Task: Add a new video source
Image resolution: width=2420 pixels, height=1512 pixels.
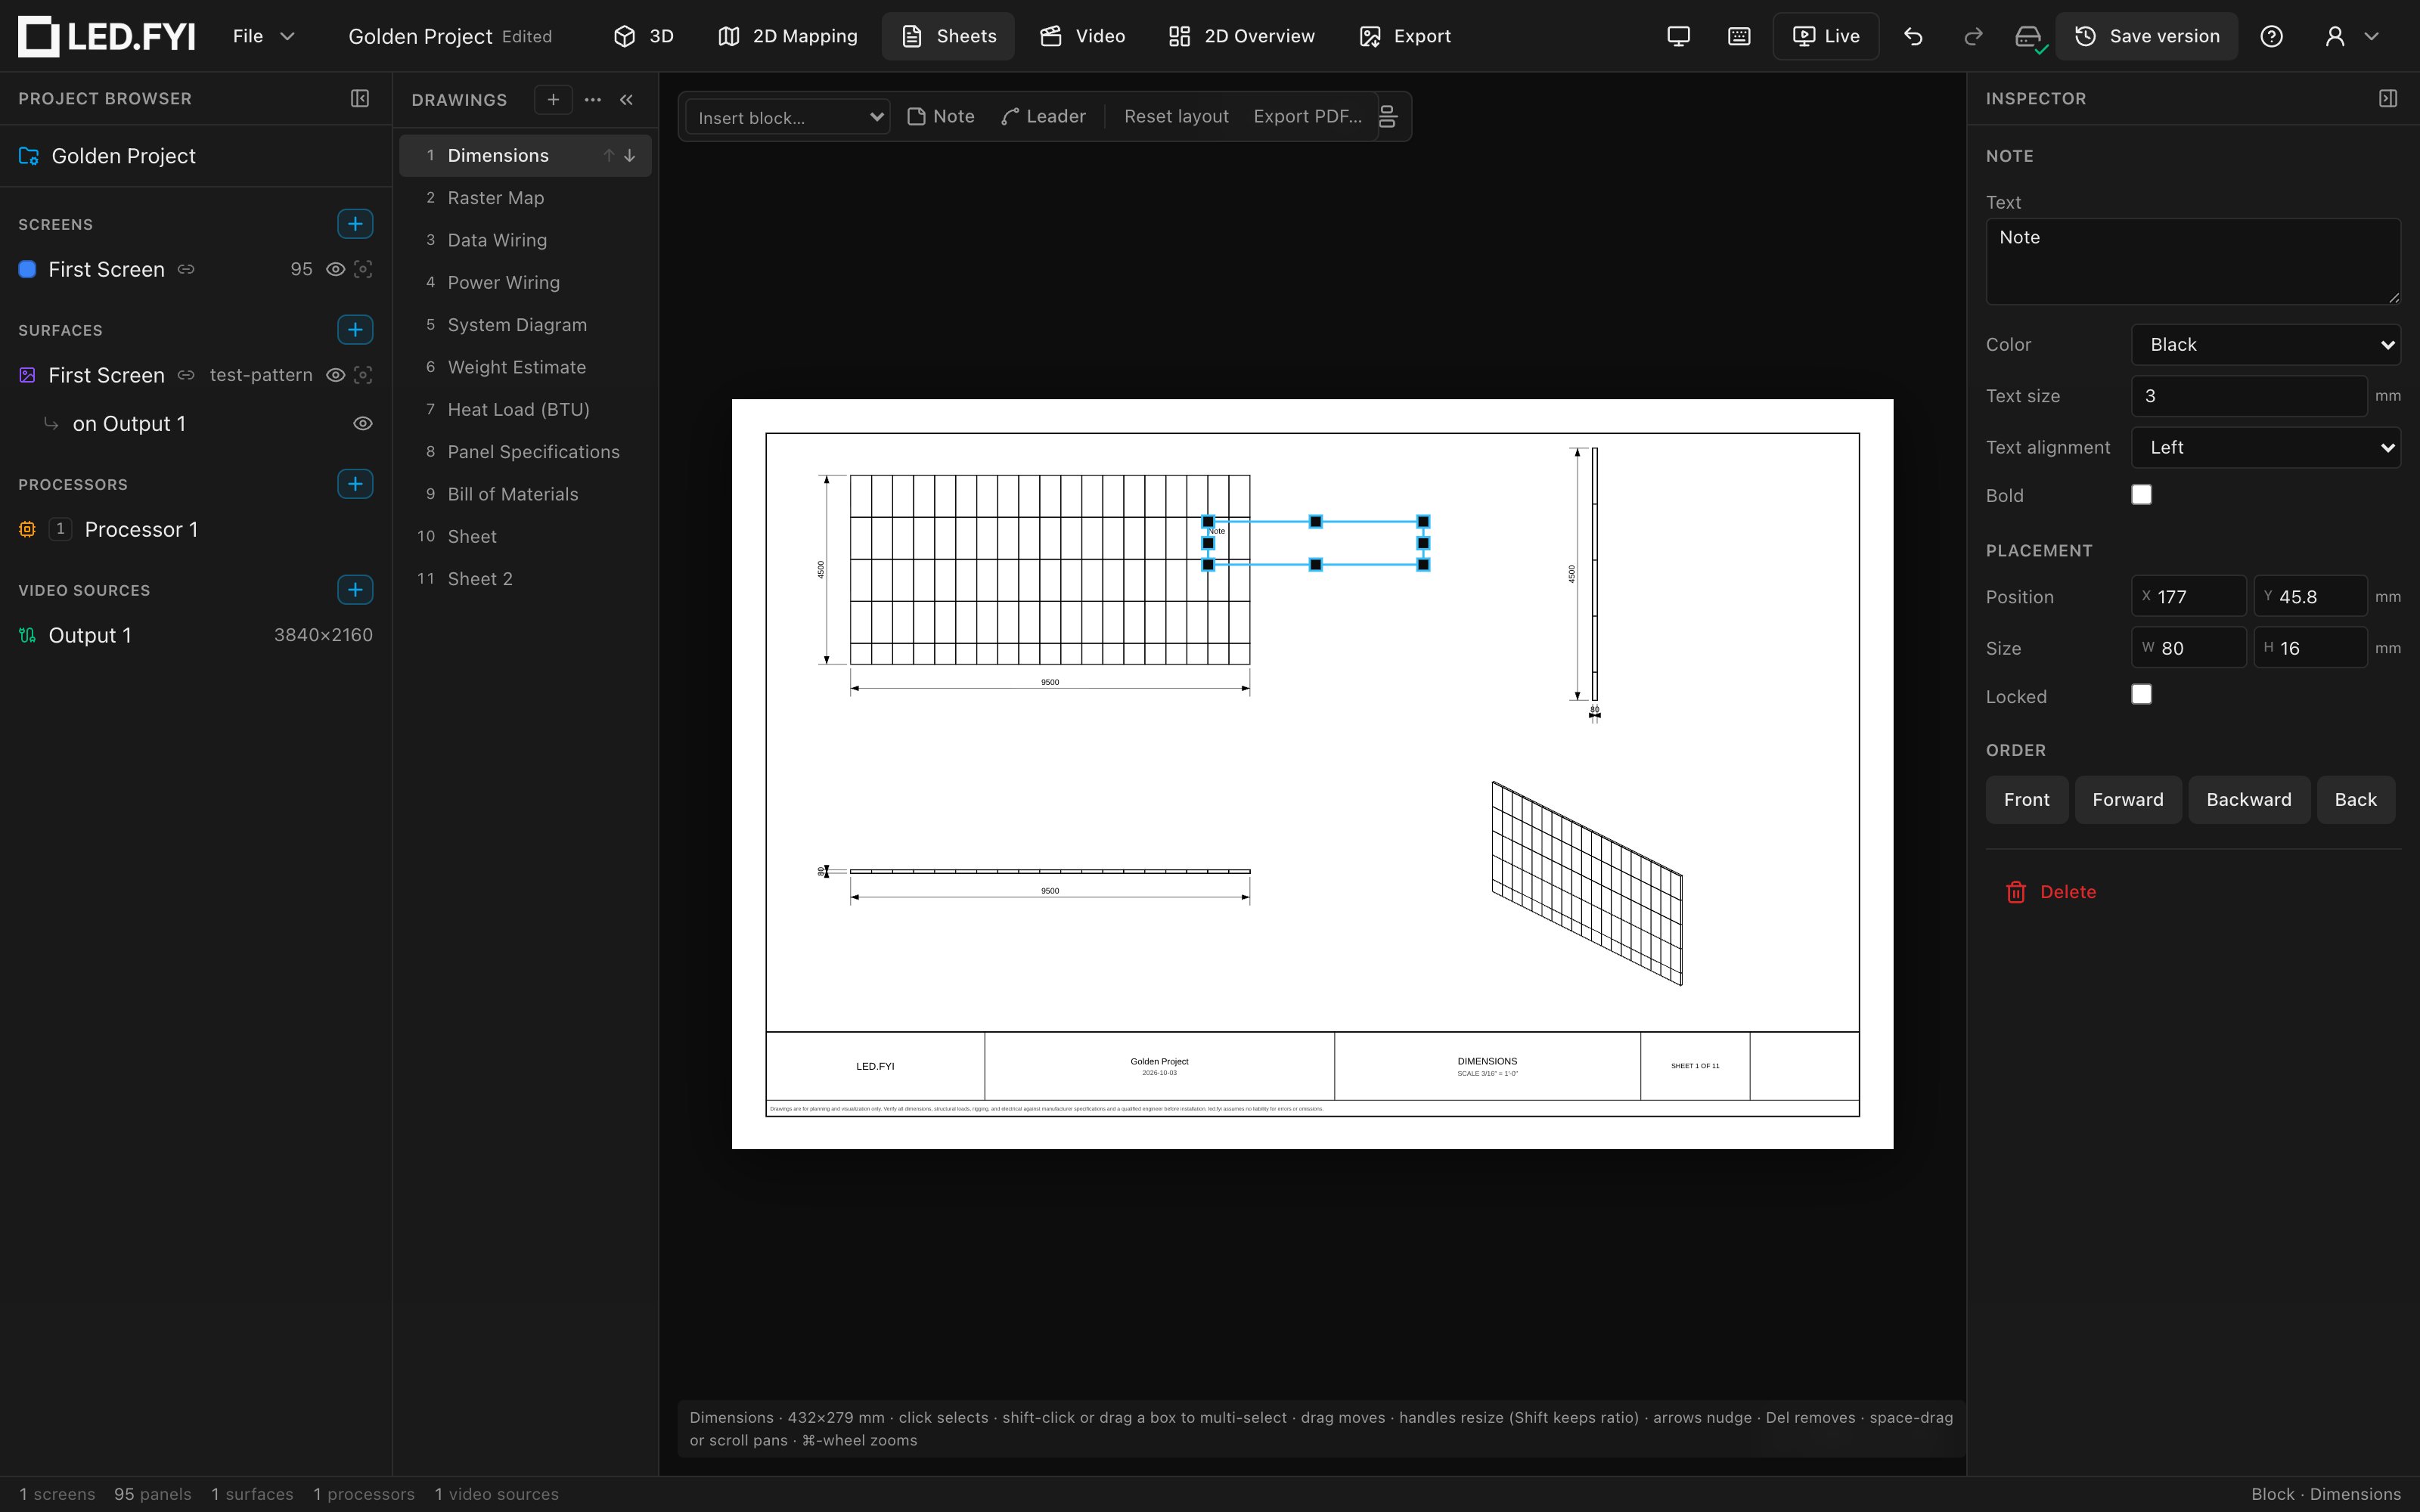Action: coord(355,589)
